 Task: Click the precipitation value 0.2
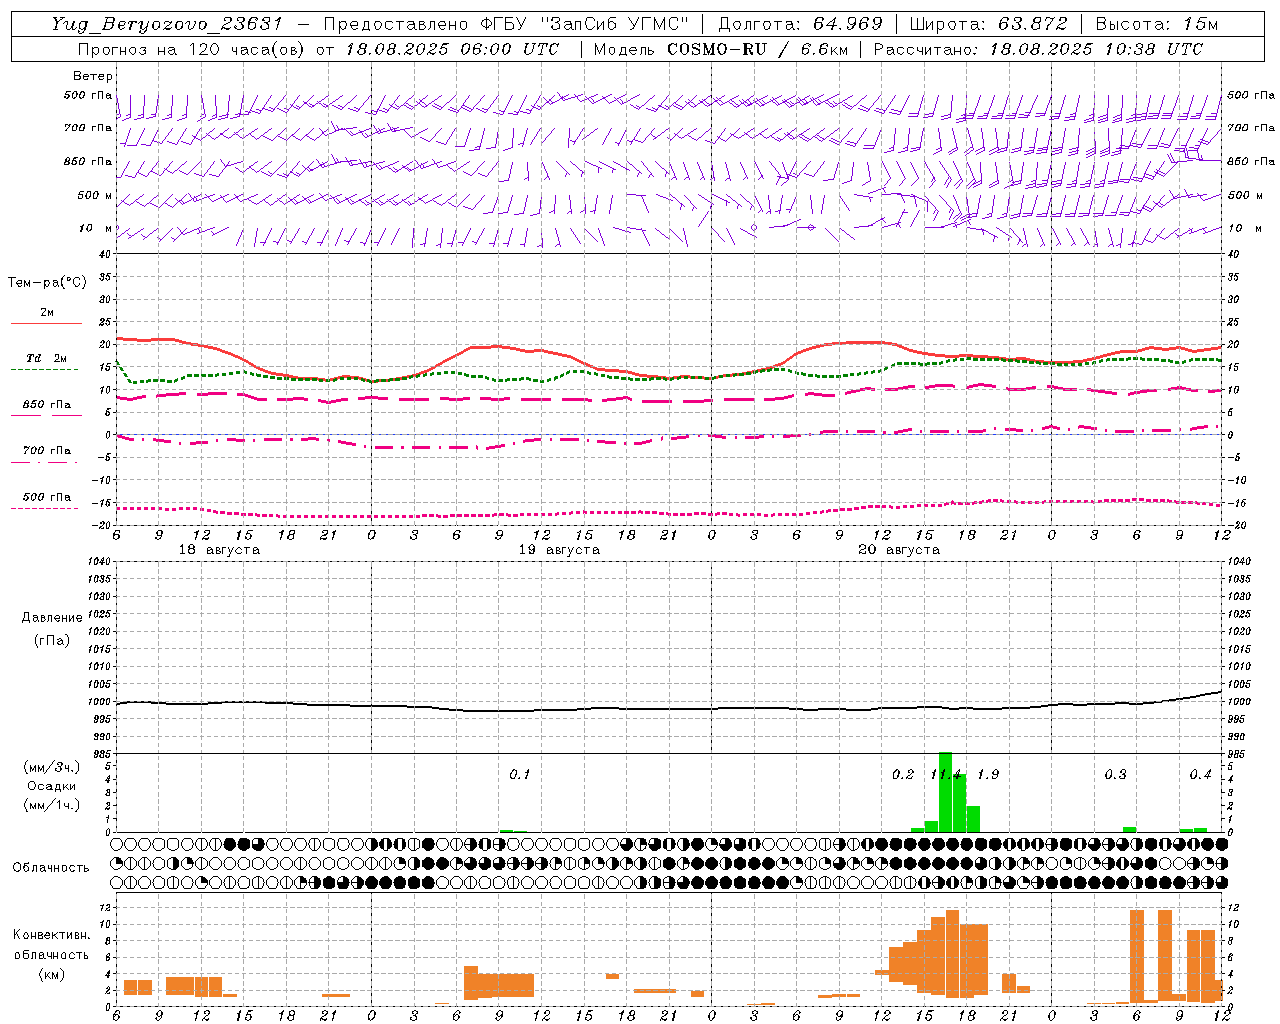pos(903,775)
